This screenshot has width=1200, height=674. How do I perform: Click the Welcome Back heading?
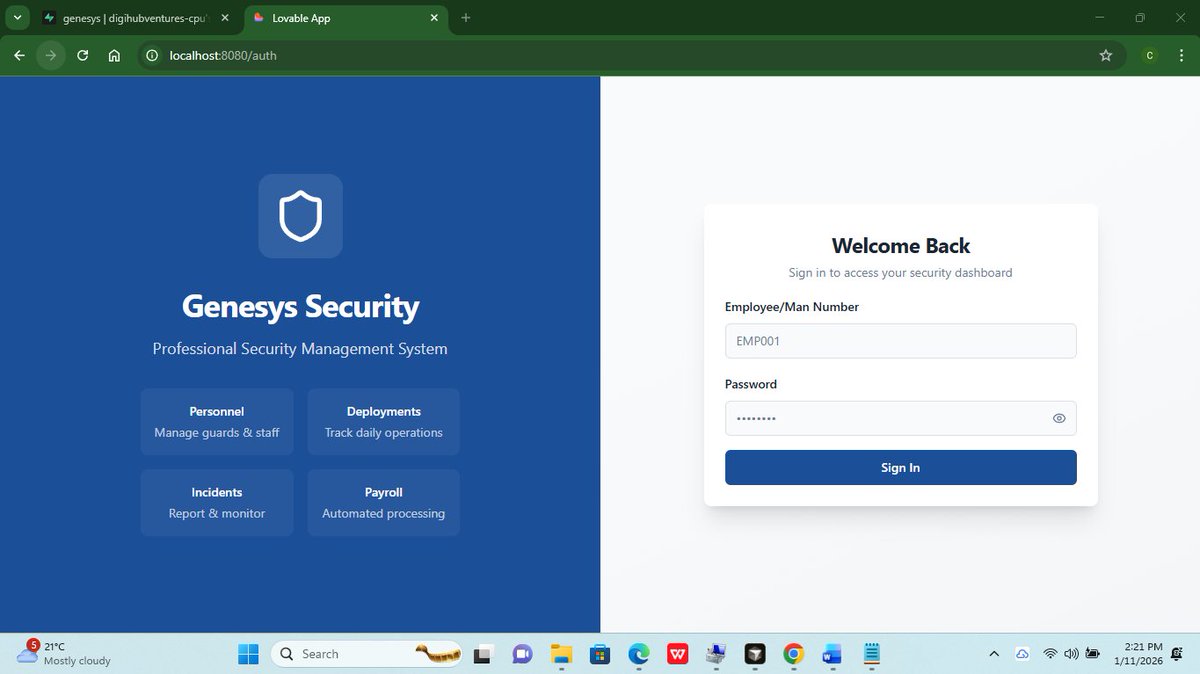(x=901, y=246)
